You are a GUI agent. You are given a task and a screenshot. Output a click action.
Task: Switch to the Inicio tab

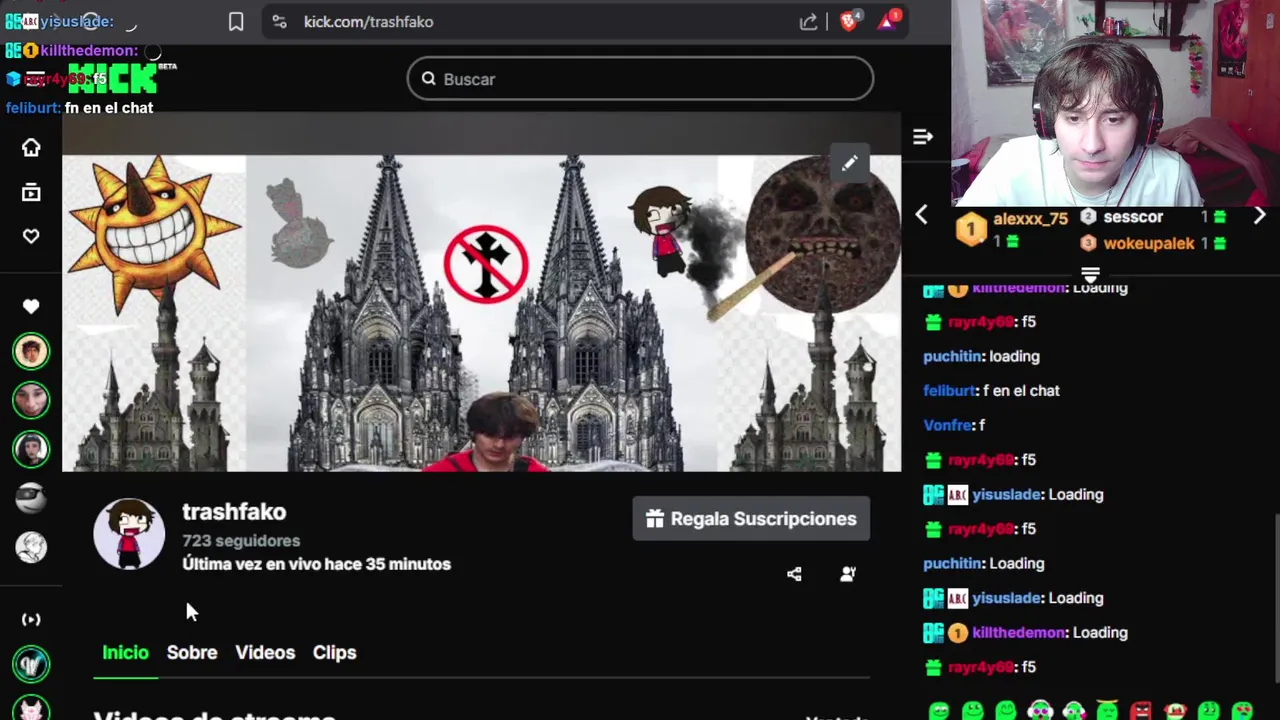125,653
